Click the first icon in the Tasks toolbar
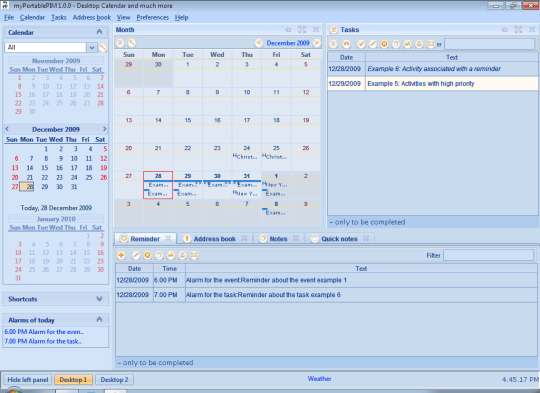The width and height of the screenshot is (540, 393). pyautogui.click(x=333, y=44)
